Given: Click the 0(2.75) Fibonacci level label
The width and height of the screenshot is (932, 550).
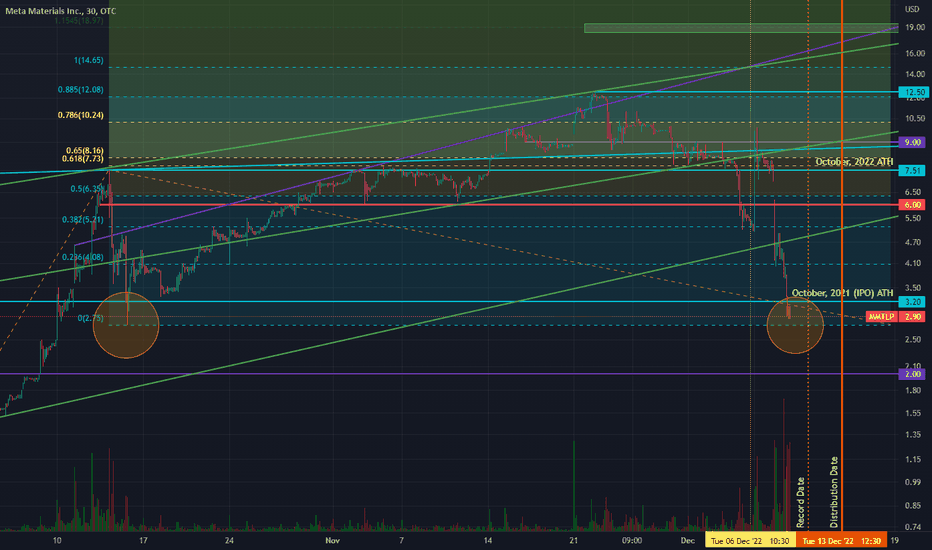Looking at the screenshot, I should pyautogui.click(x=90, y=318).
